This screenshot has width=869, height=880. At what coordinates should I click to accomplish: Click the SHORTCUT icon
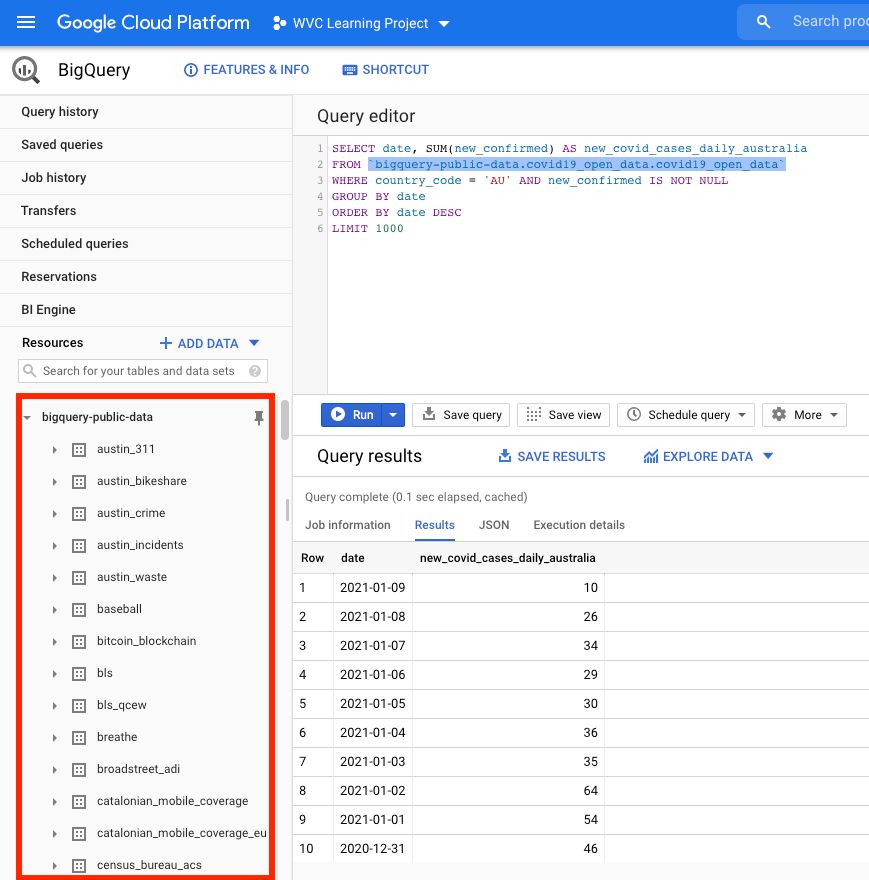(x=349, y=69)
